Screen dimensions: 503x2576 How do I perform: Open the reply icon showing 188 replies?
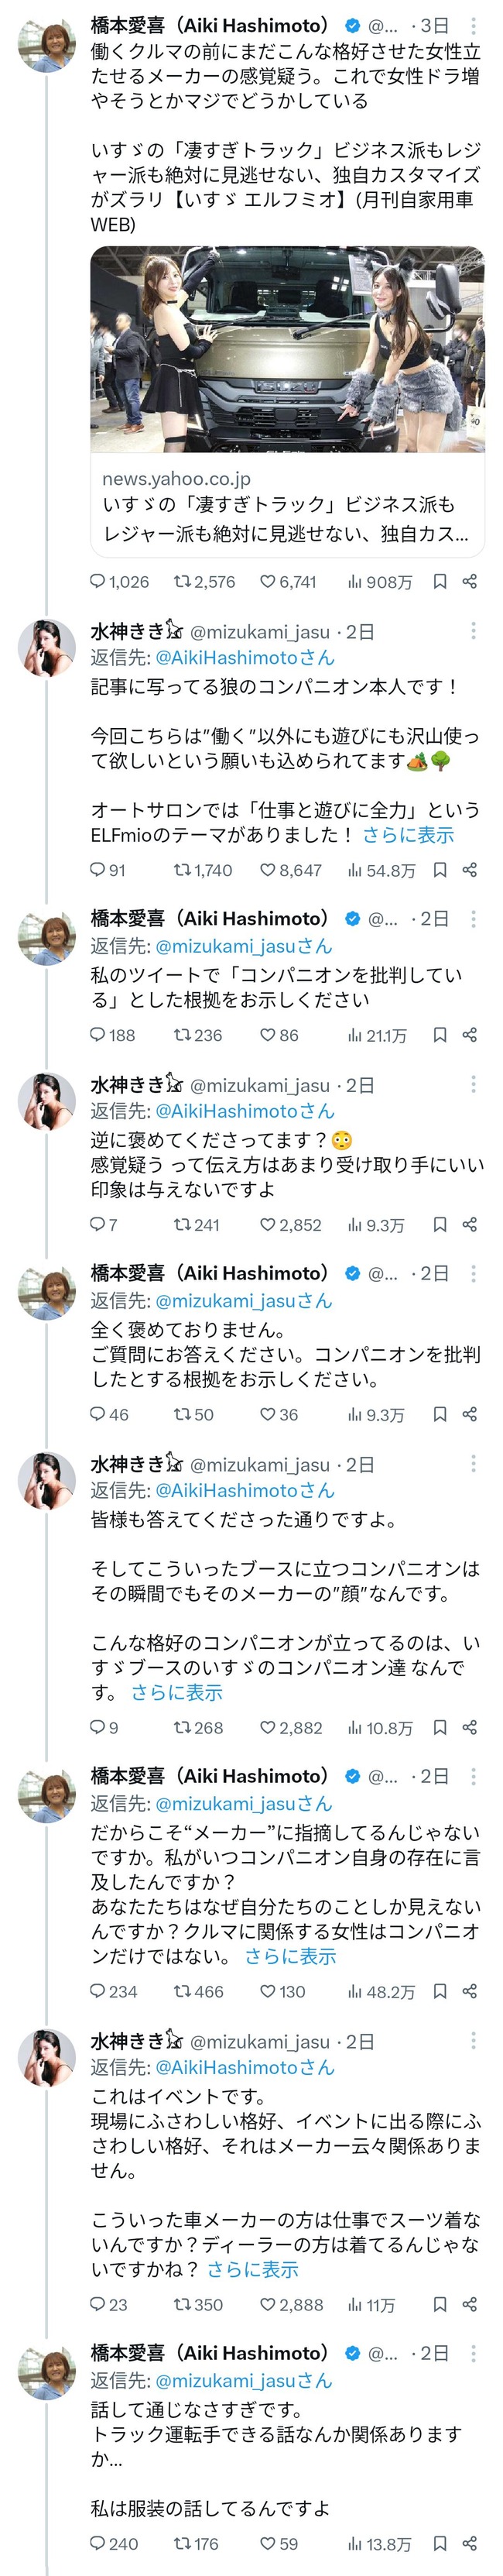tap(98, 1035)
